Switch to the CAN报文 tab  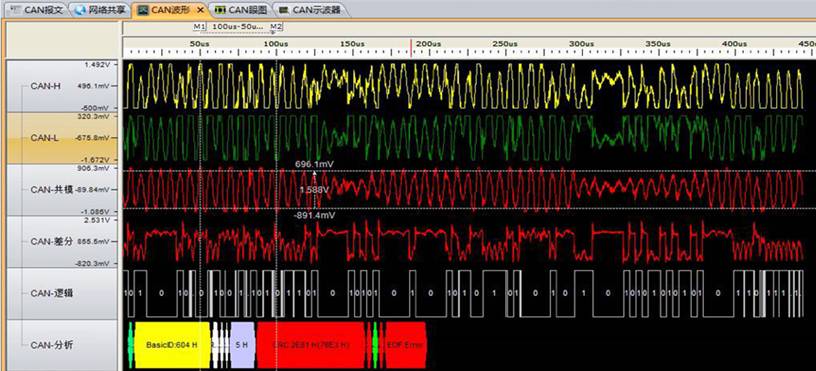tap(38, 10)
